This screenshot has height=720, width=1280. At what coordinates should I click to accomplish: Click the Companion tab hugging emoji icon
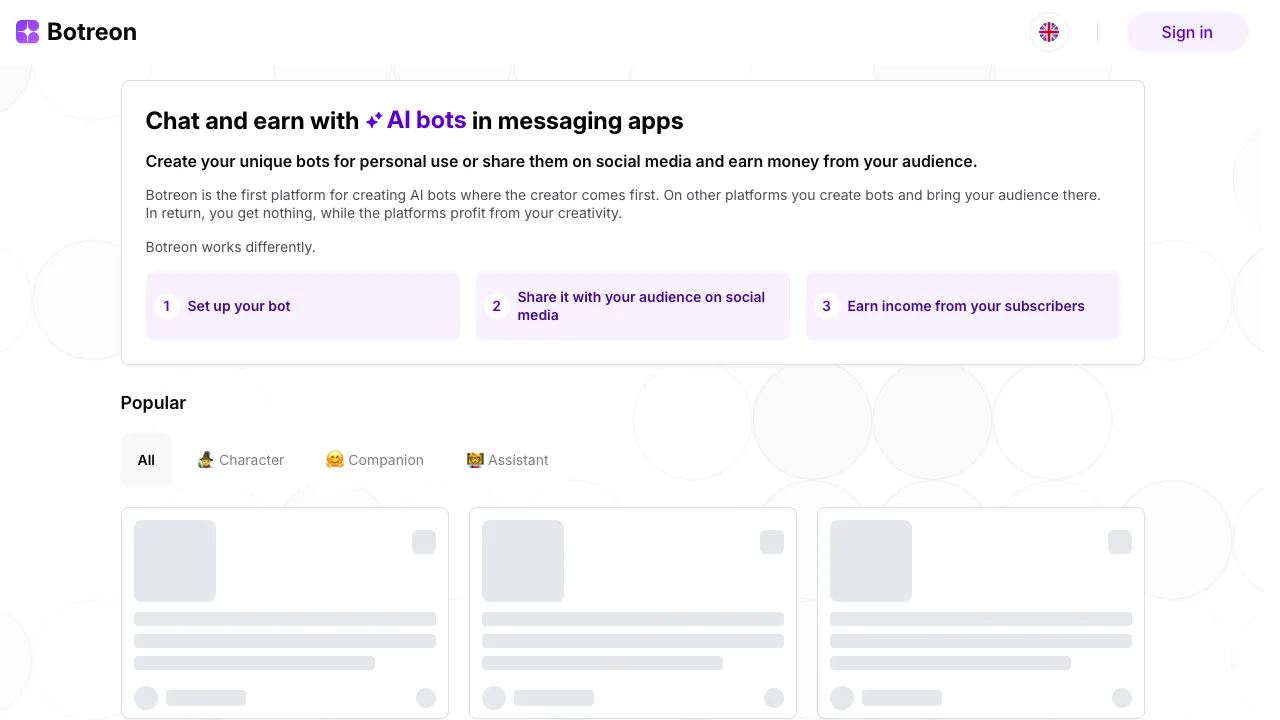pos(335,460)
